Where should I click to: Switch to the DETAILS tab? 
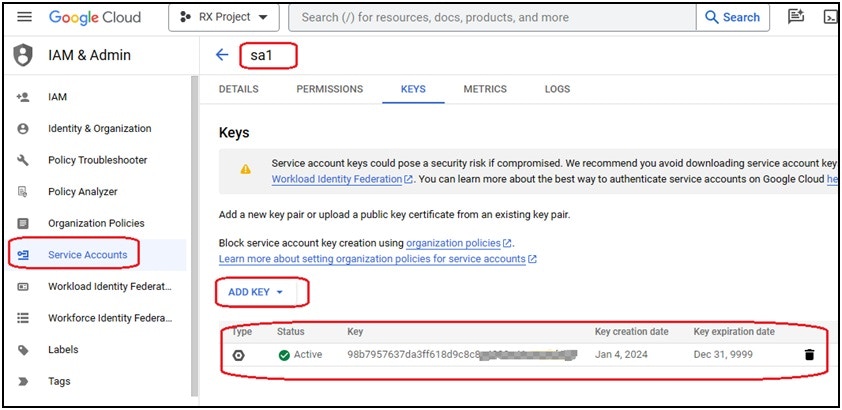coord(238,89)
